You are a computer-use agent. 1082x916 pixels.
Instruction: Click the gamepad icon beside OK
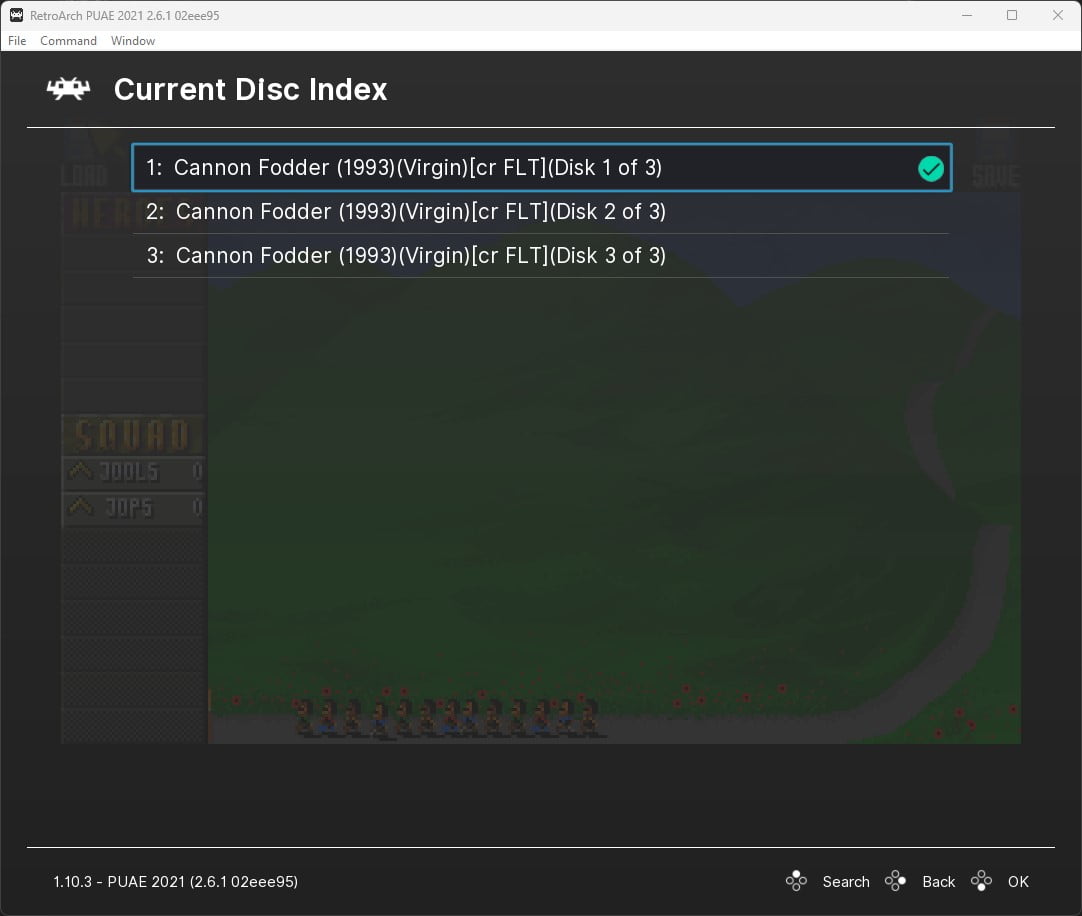(x=982, y=881)
